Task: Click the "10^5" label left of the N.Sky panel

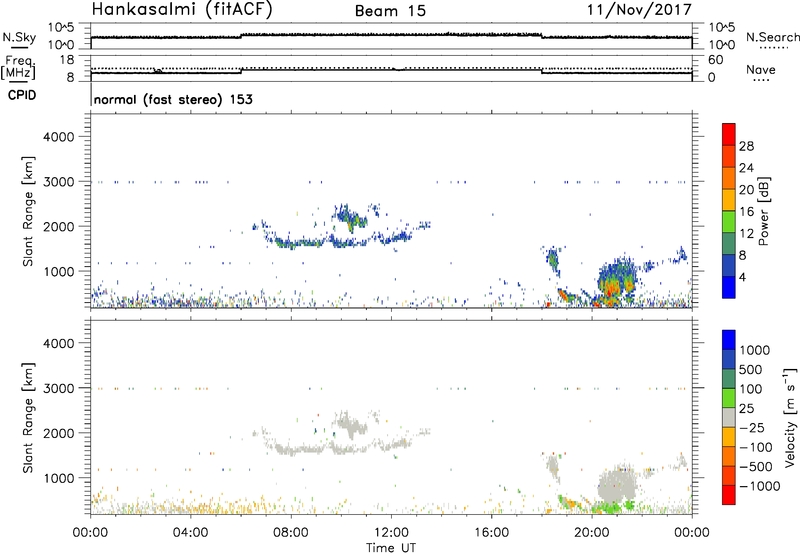Action: point(61,28)
